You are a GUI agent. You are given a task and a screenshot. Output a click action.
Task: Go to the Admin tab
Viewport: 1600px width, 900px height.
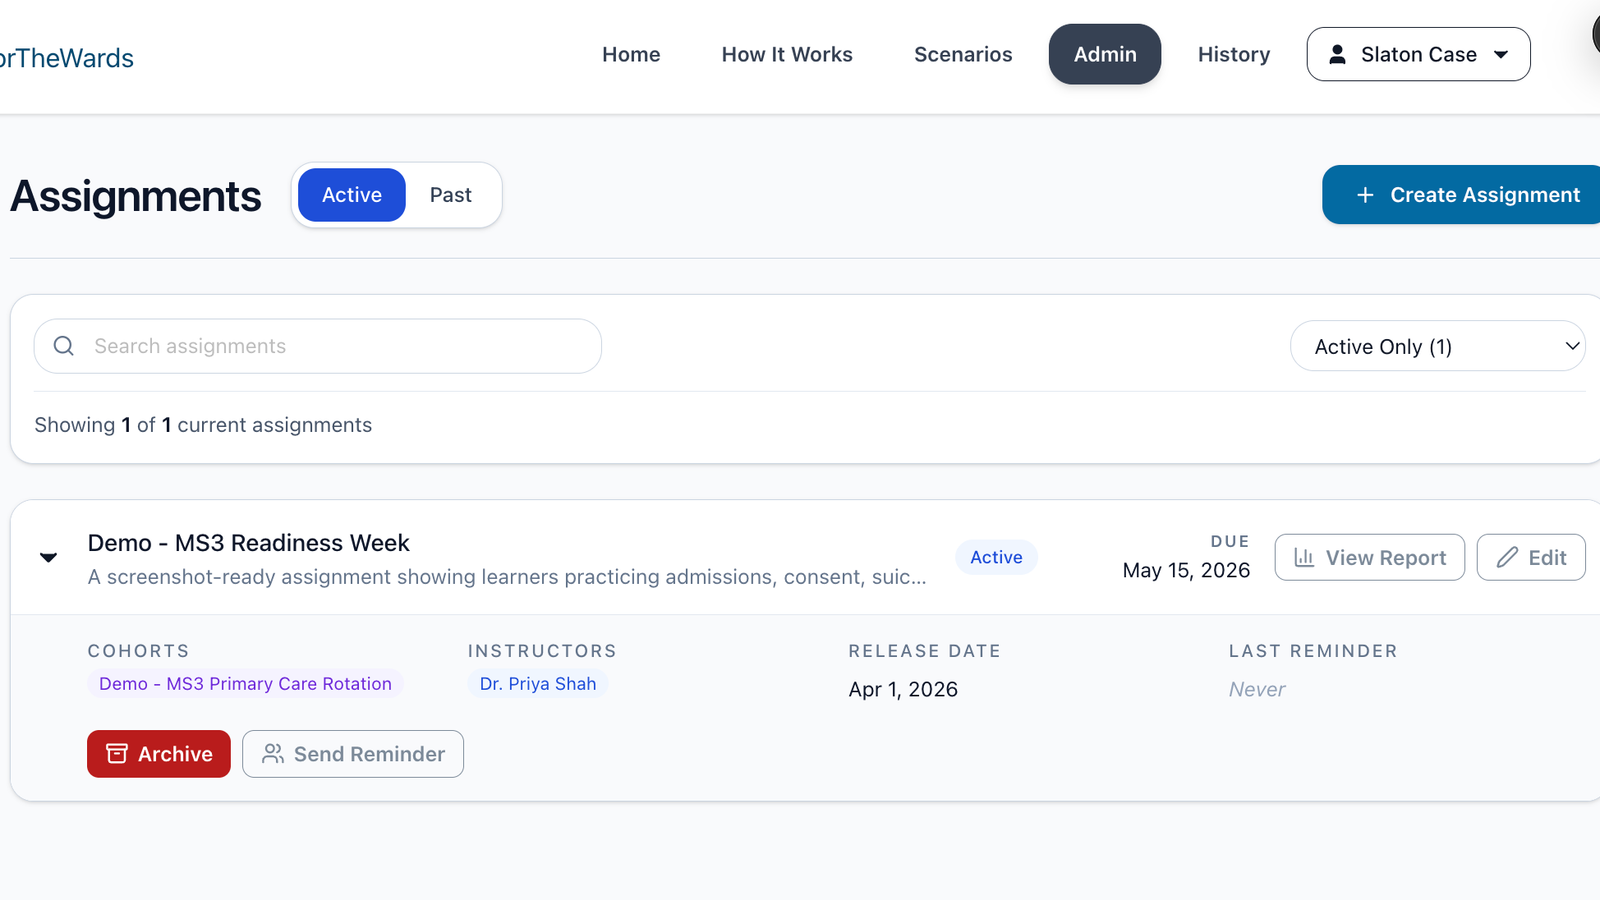1104,54
